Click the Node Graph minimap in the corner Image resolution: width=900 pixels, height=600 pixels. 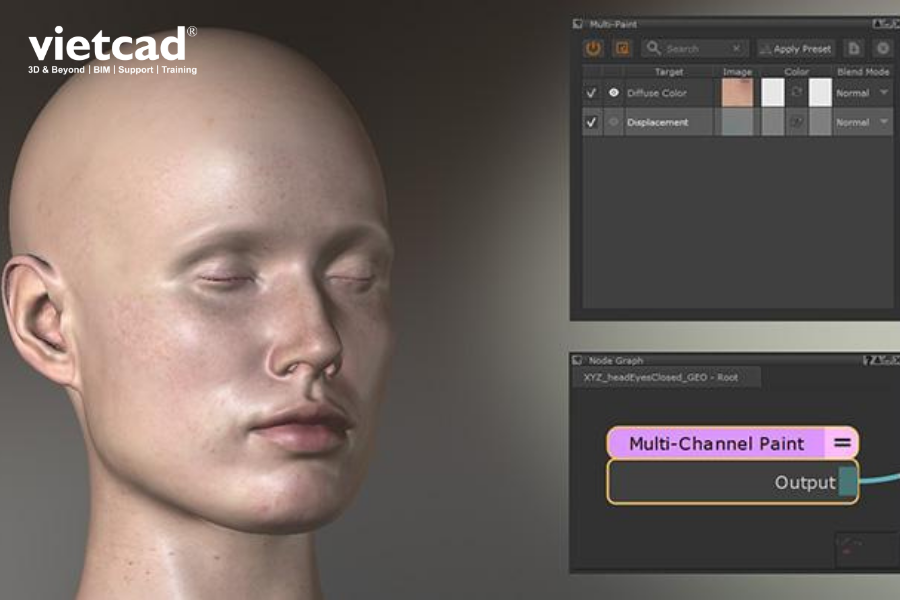coord(866,551)
